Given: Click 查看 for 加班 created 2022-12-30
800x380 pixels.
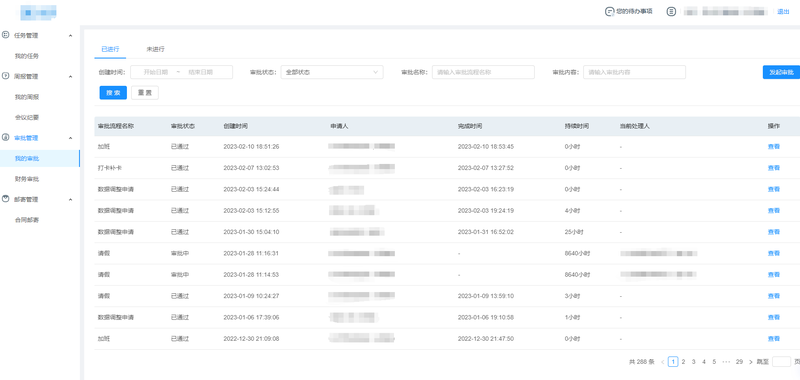Looking at the screenshot, I should pos(773,338).
